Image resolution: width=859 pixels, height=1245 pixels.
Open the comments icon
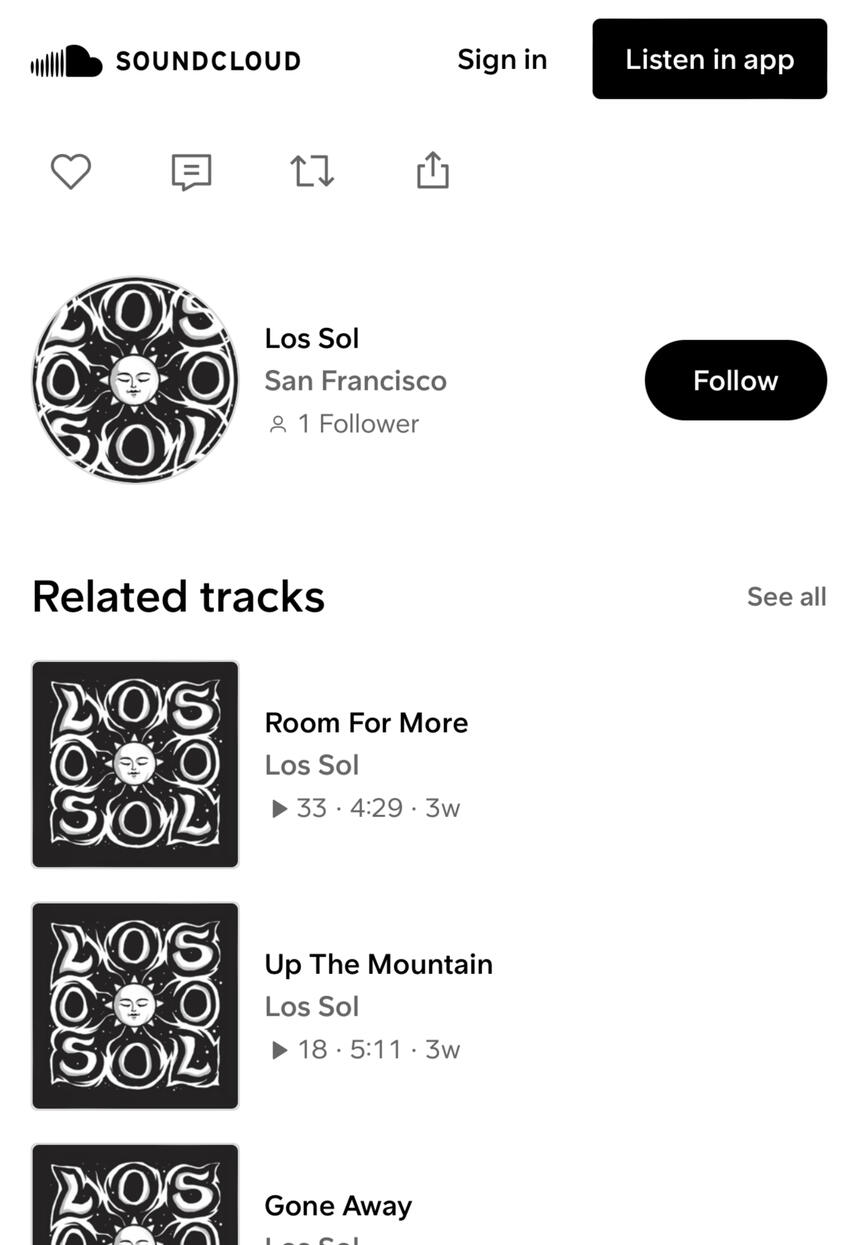191,172
